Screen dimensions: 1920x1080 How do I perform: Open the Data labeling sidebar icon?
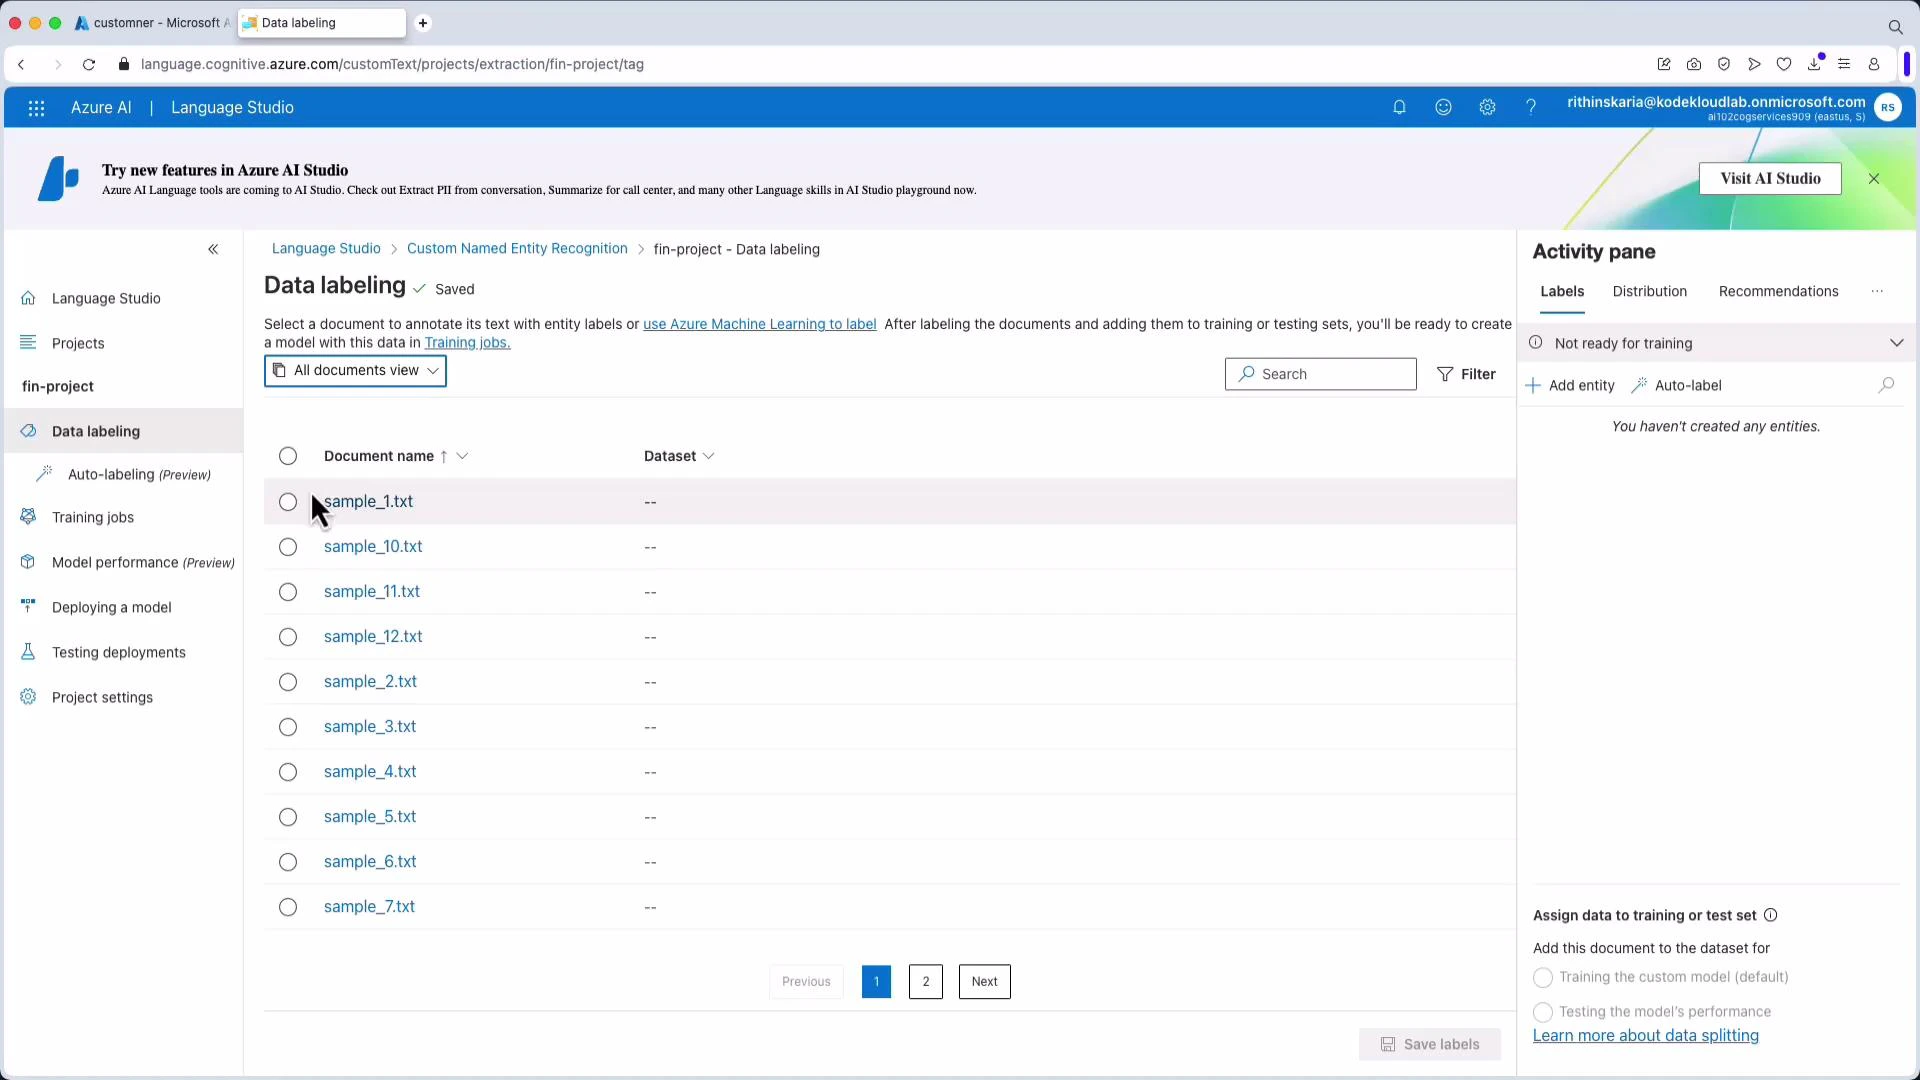[x=29, y=431]
